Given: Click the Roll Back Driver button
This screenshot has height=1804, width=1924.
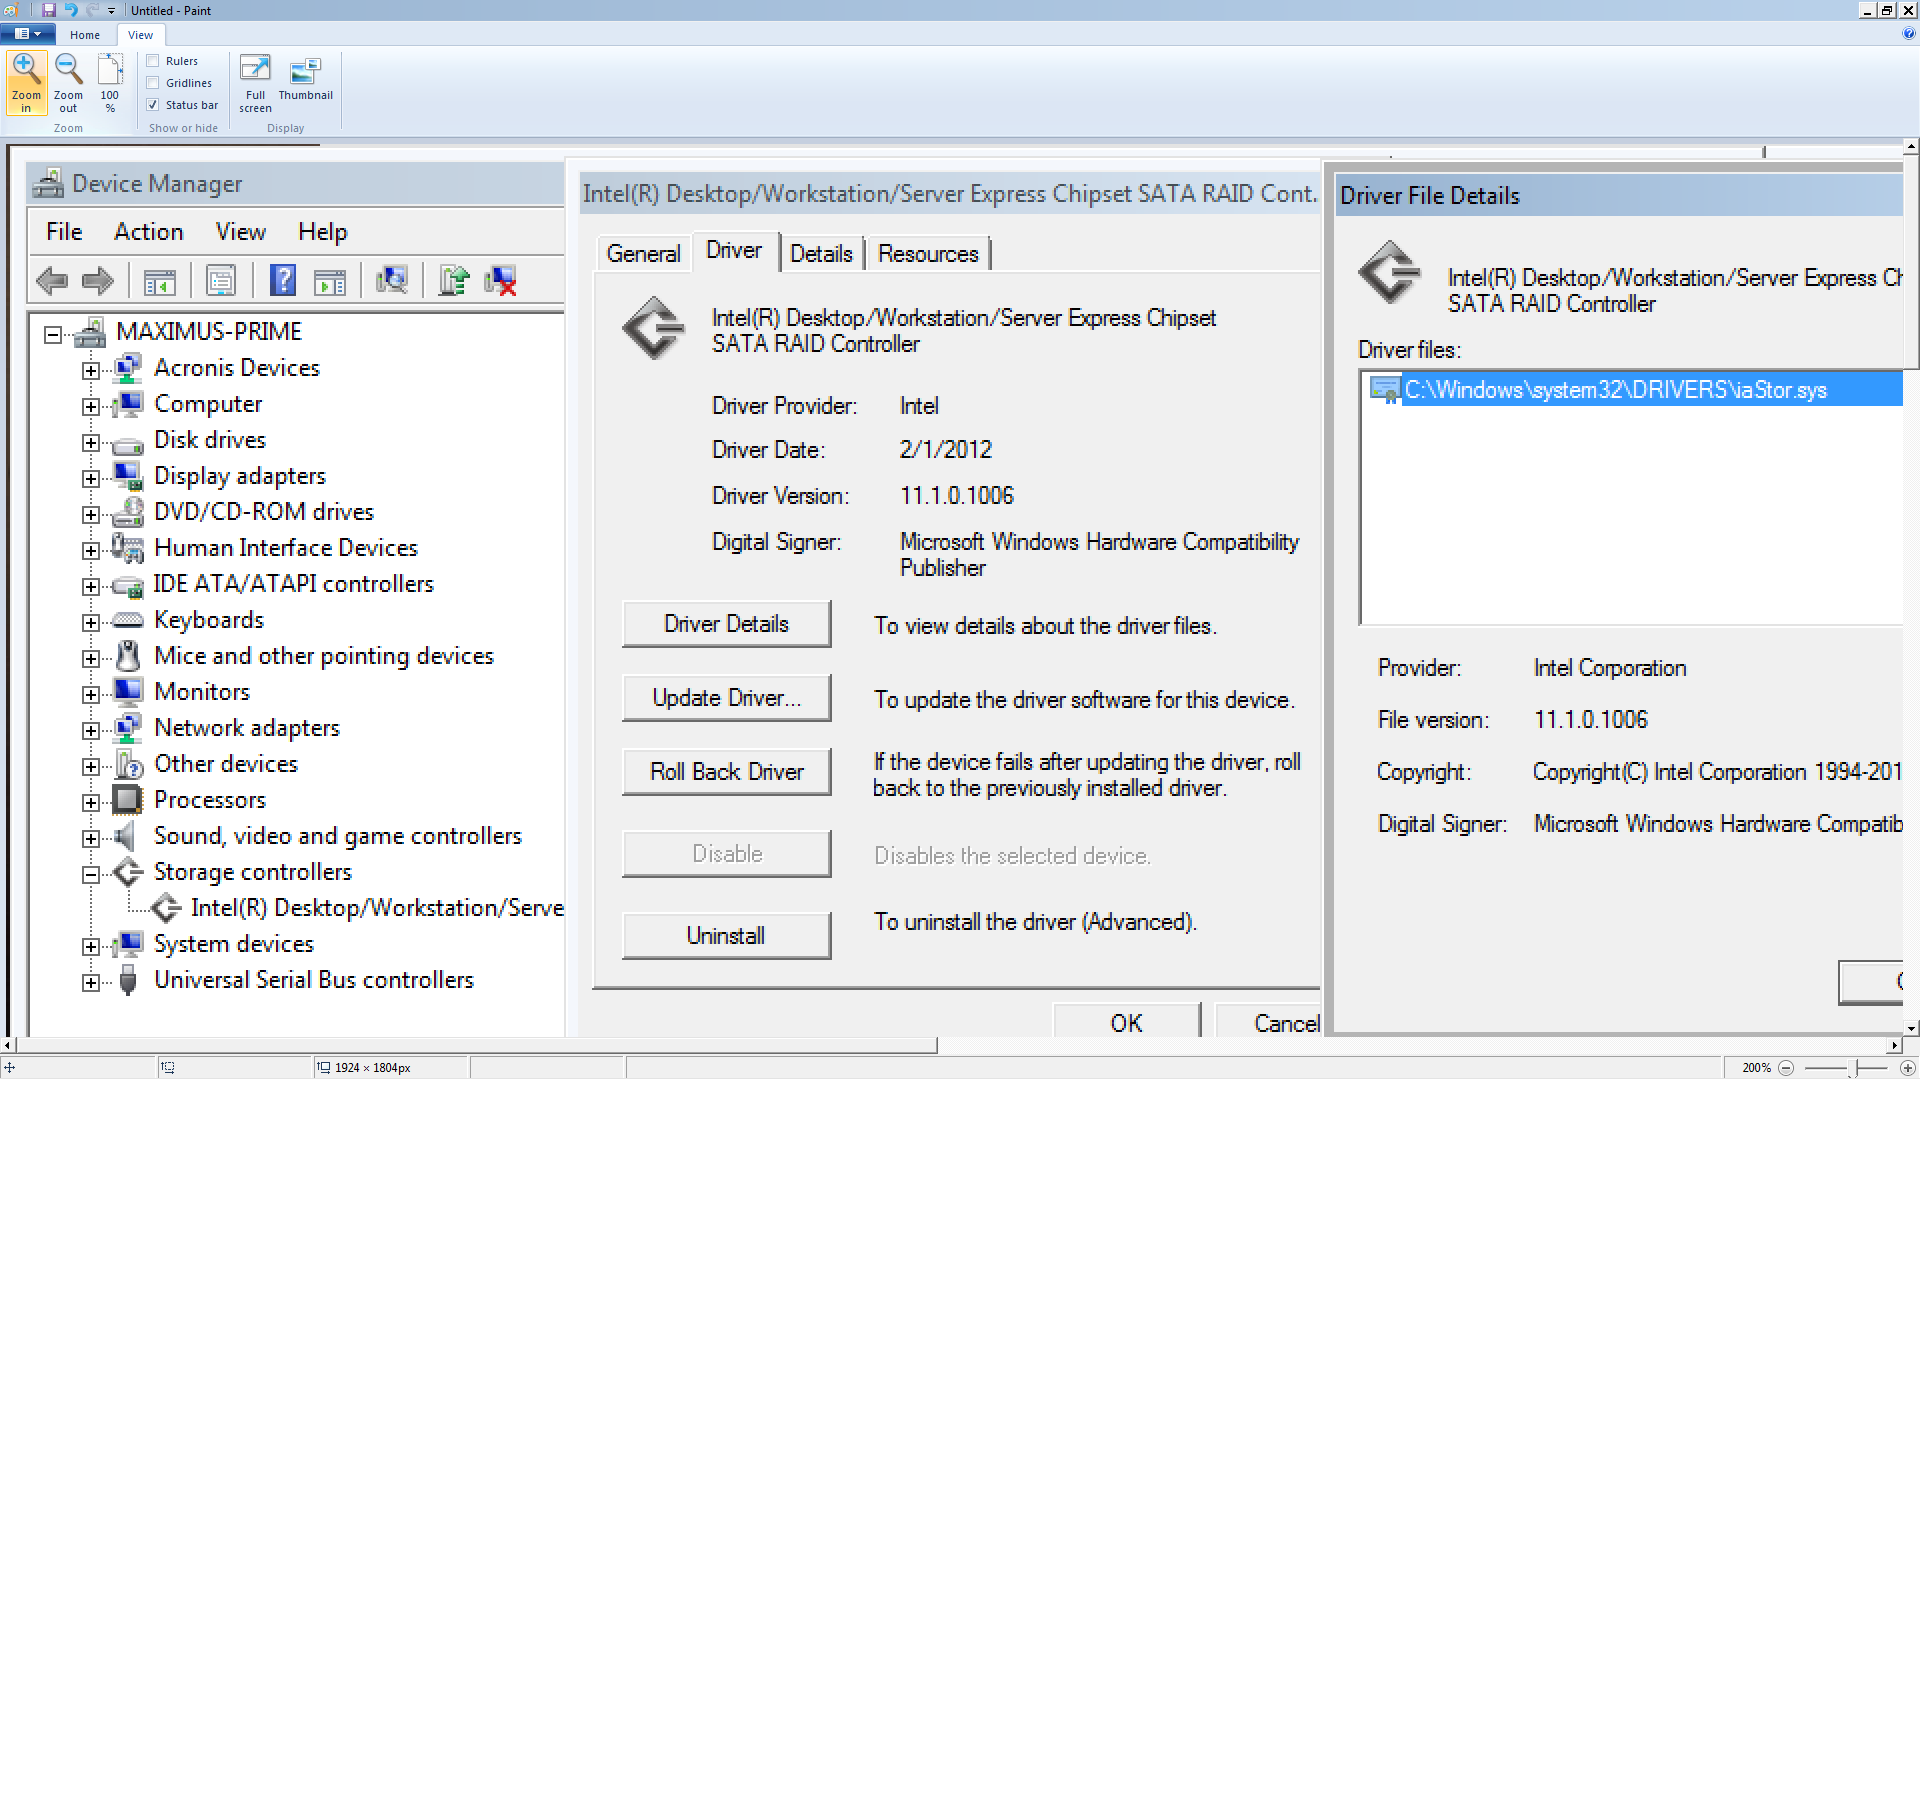Looking at the screenshot, I should 726,772.
